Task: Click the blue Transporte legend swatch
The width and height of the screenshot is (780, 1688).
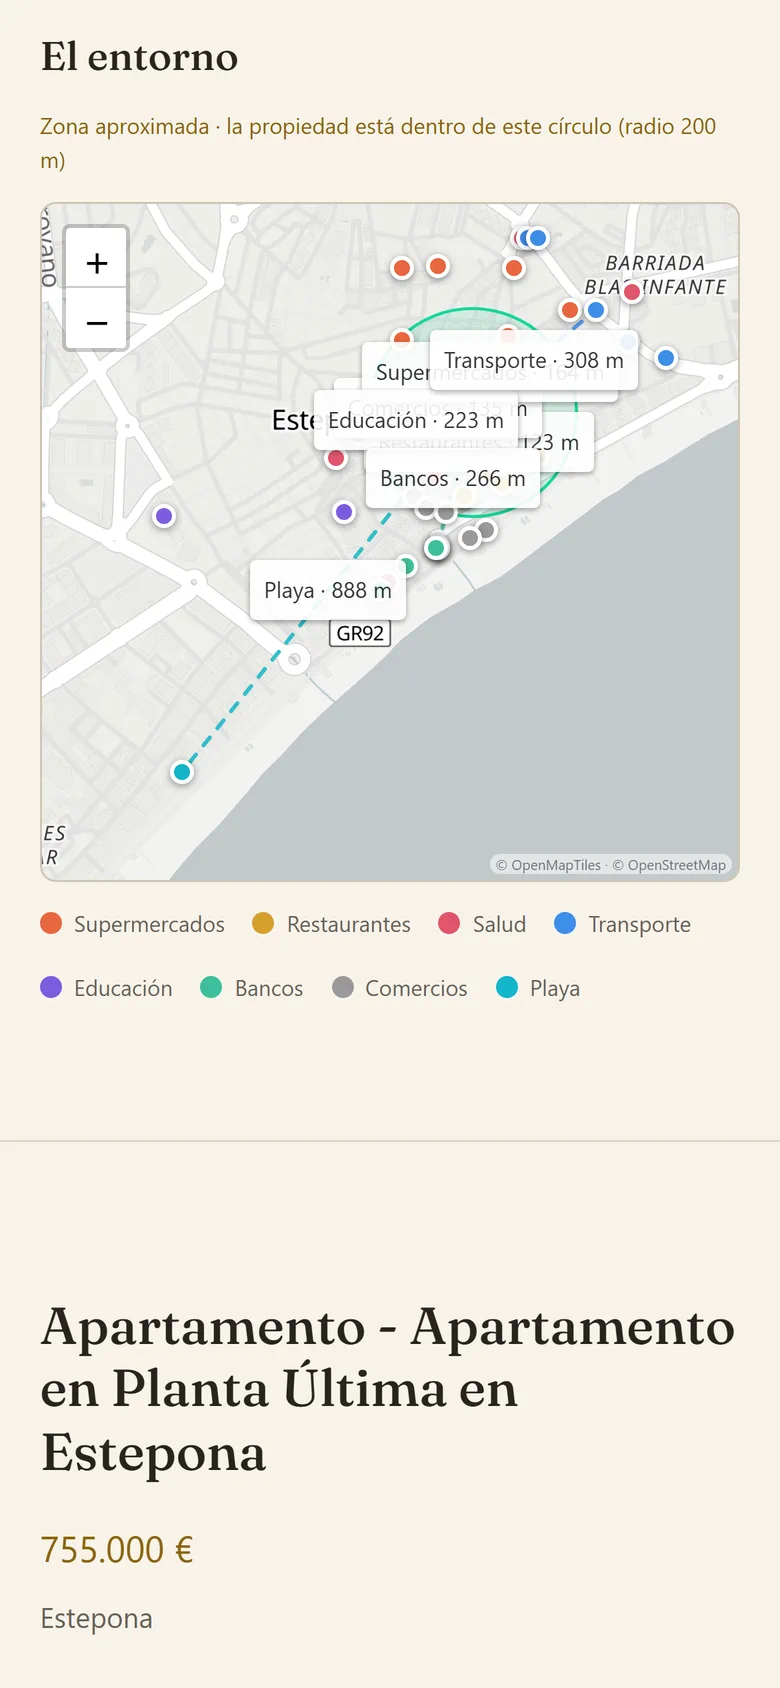Action: [x=565, y=923]
